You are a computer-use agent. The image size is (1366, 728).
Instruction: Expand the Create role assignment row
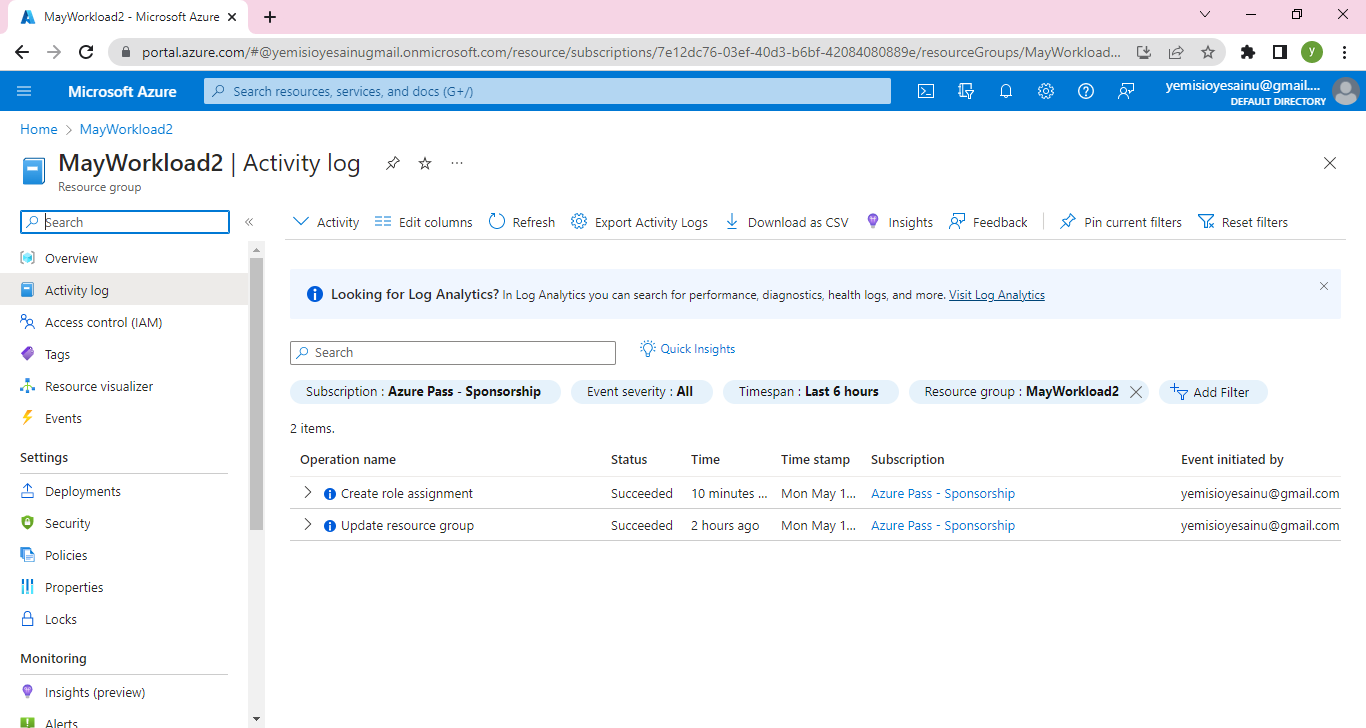coord(308,493)
